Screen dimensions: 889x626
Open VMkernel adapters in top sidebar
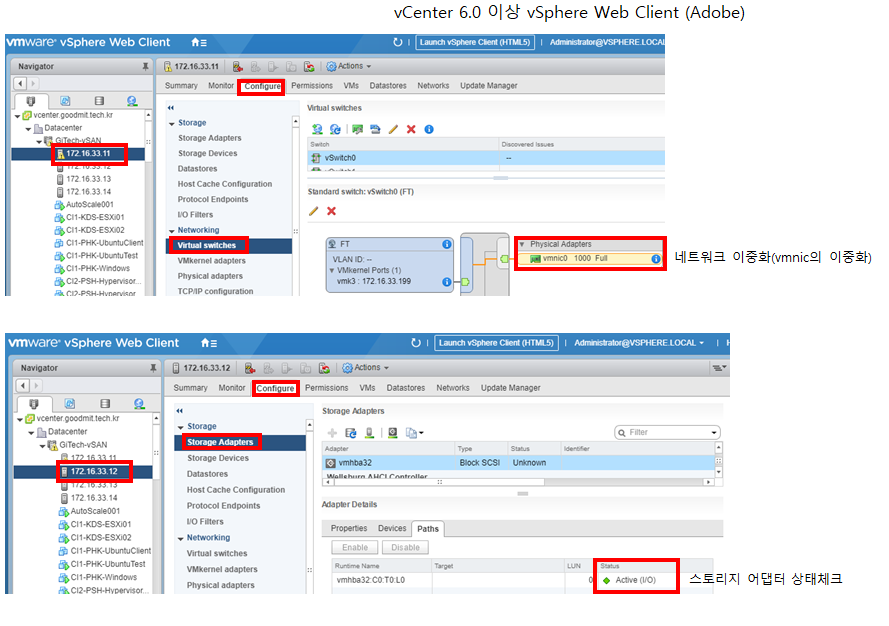[x=211, y=261]
